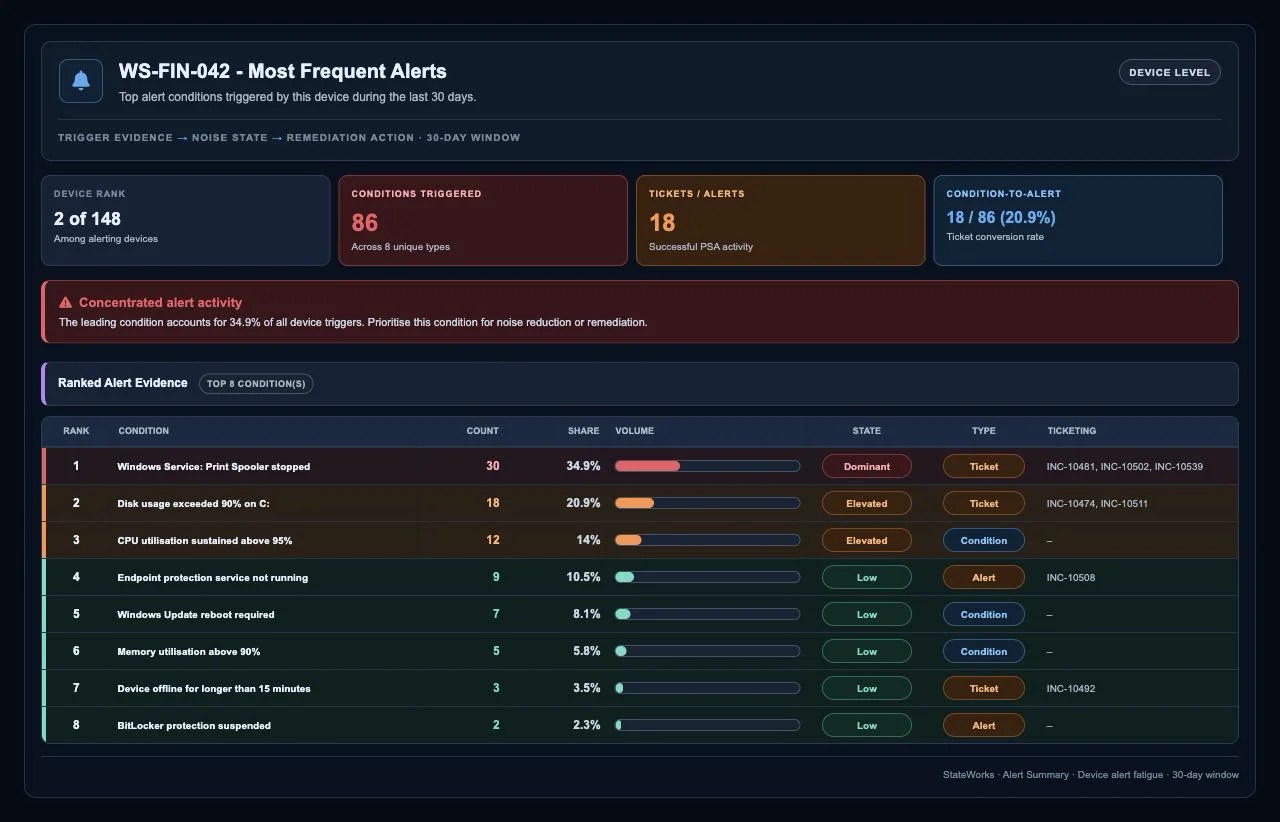Open the Conditions Triggered card
The width and height of the screenshot is (1280, 822).
click(482, 221)
